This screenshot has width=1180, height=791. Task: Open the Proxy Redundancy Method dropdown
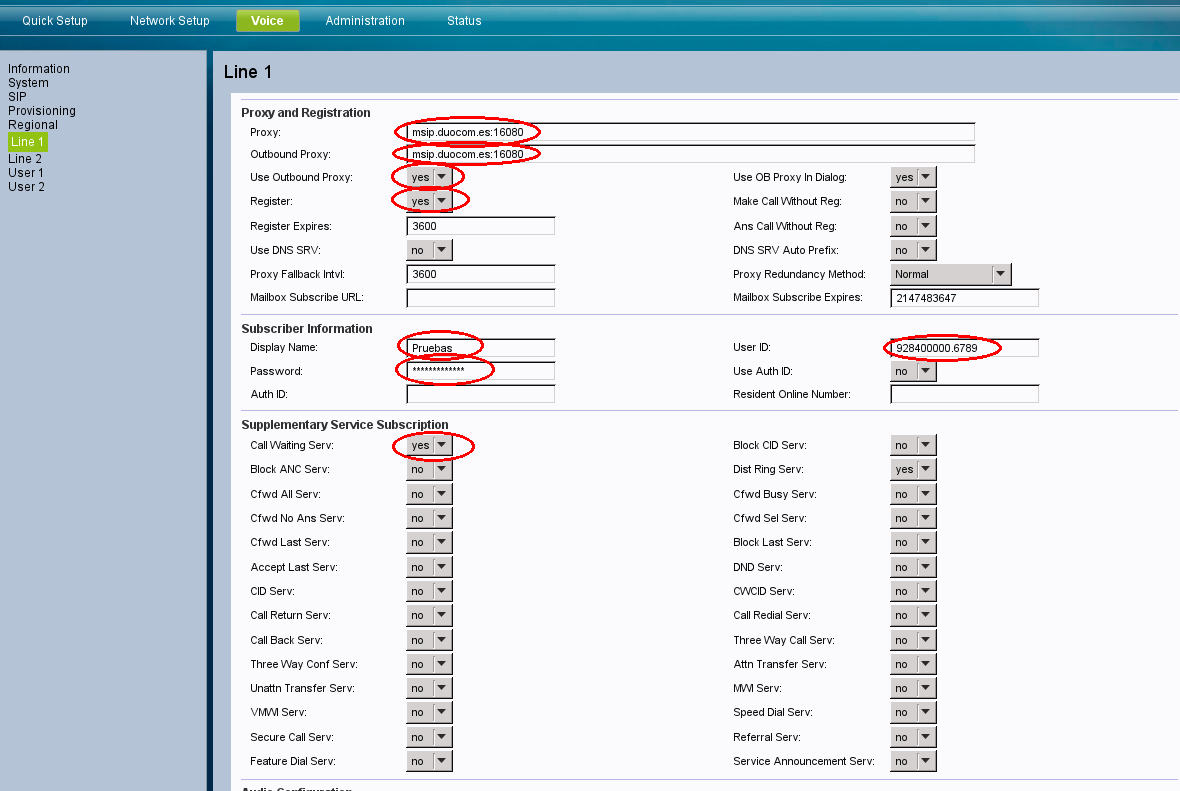pyautogui.click(x=950, y=274)
